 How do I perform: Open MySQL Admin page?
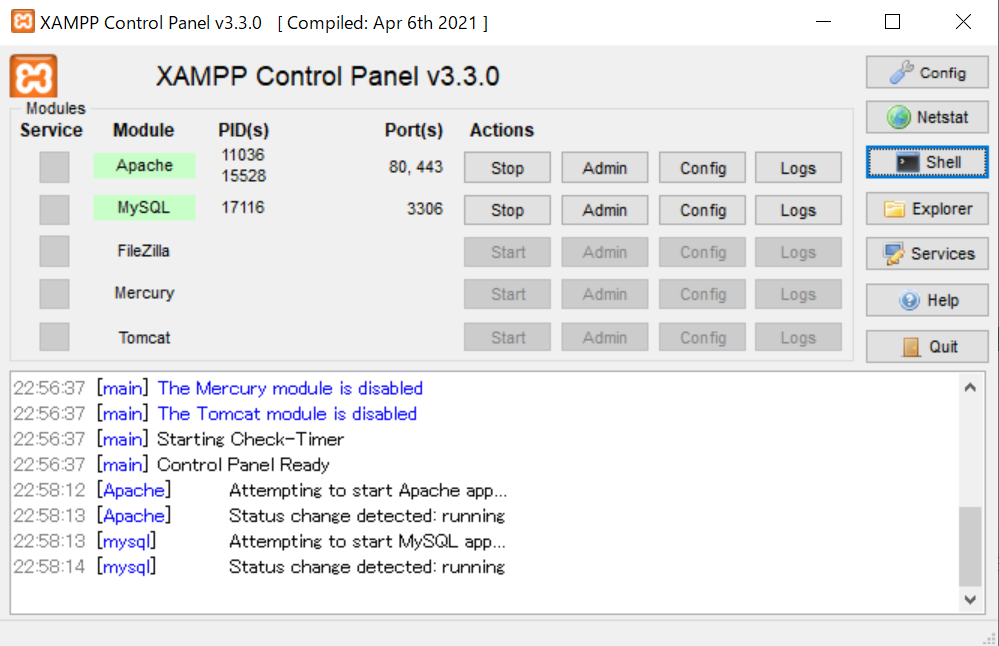(605, 210)
